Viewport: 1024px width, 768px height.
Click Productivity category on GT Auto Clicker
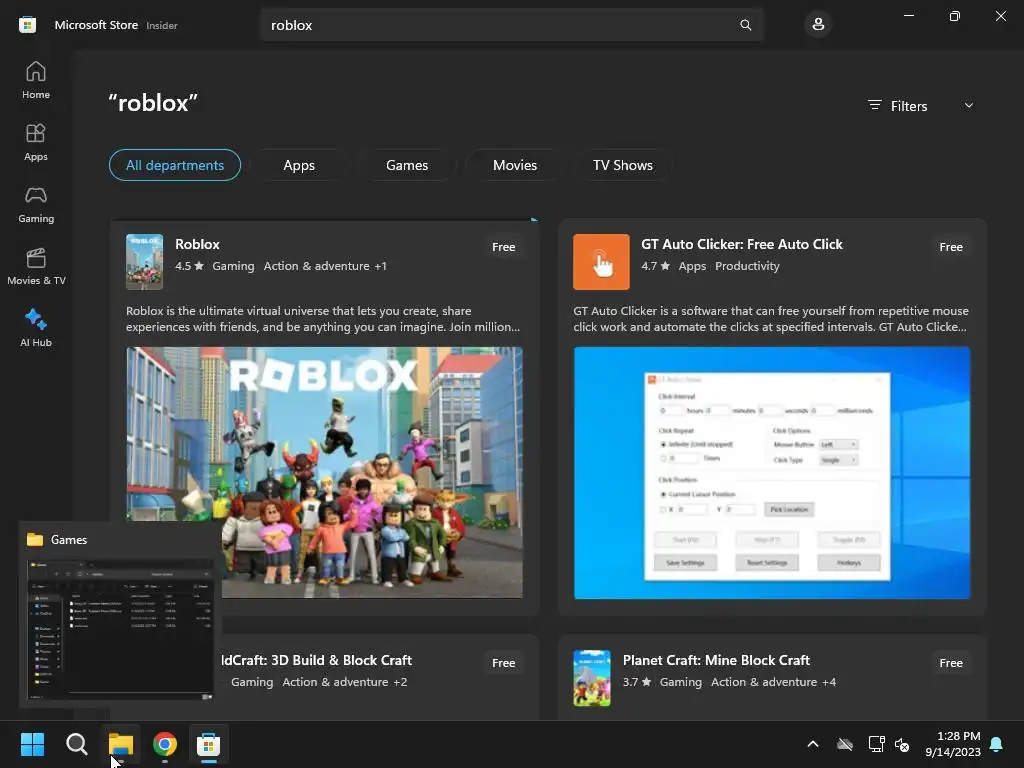point(747,266)
